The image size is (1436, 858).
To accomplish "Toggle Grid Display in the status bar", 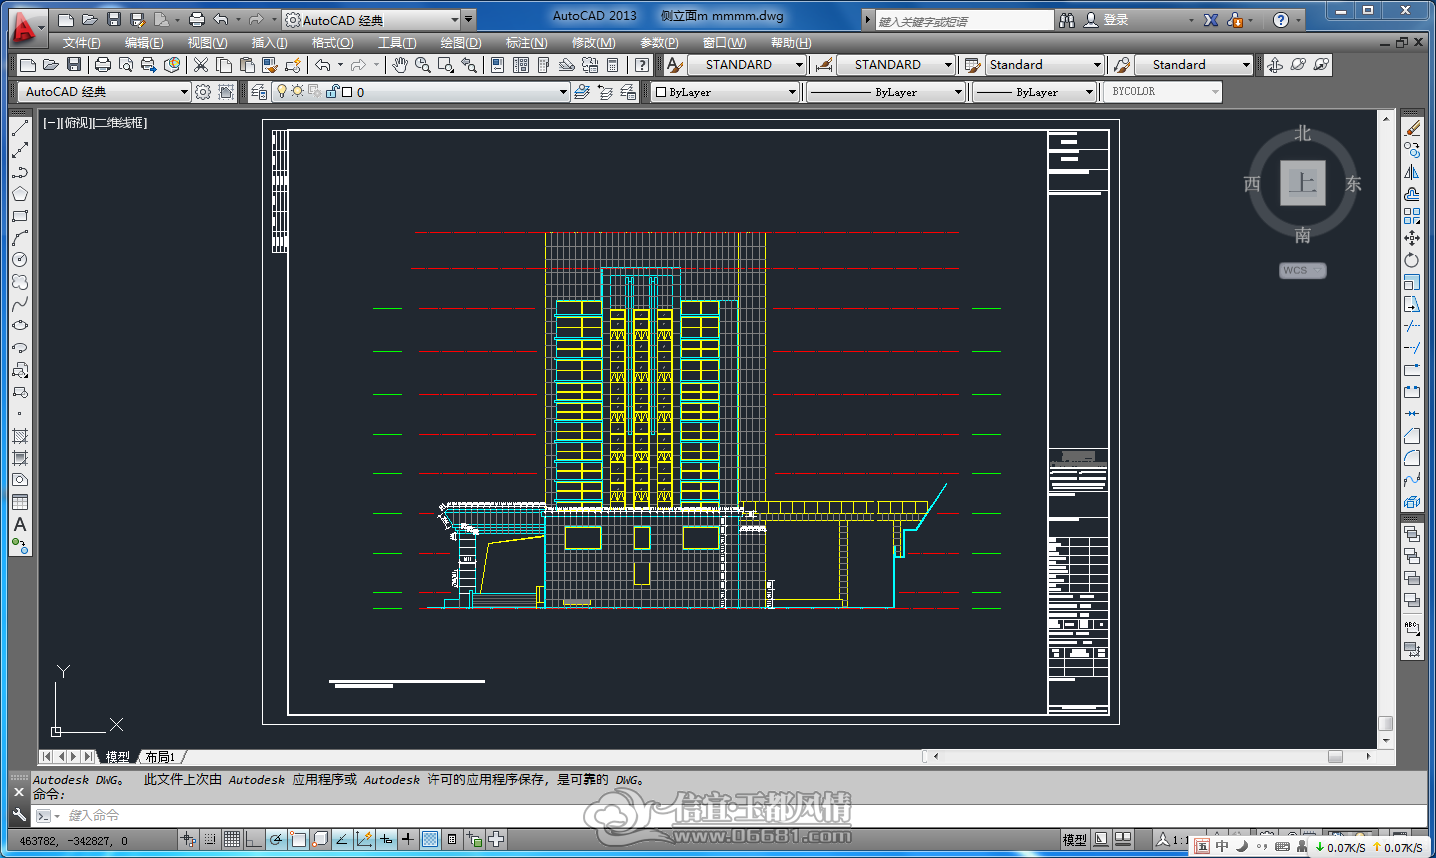I will pos(232,840).
